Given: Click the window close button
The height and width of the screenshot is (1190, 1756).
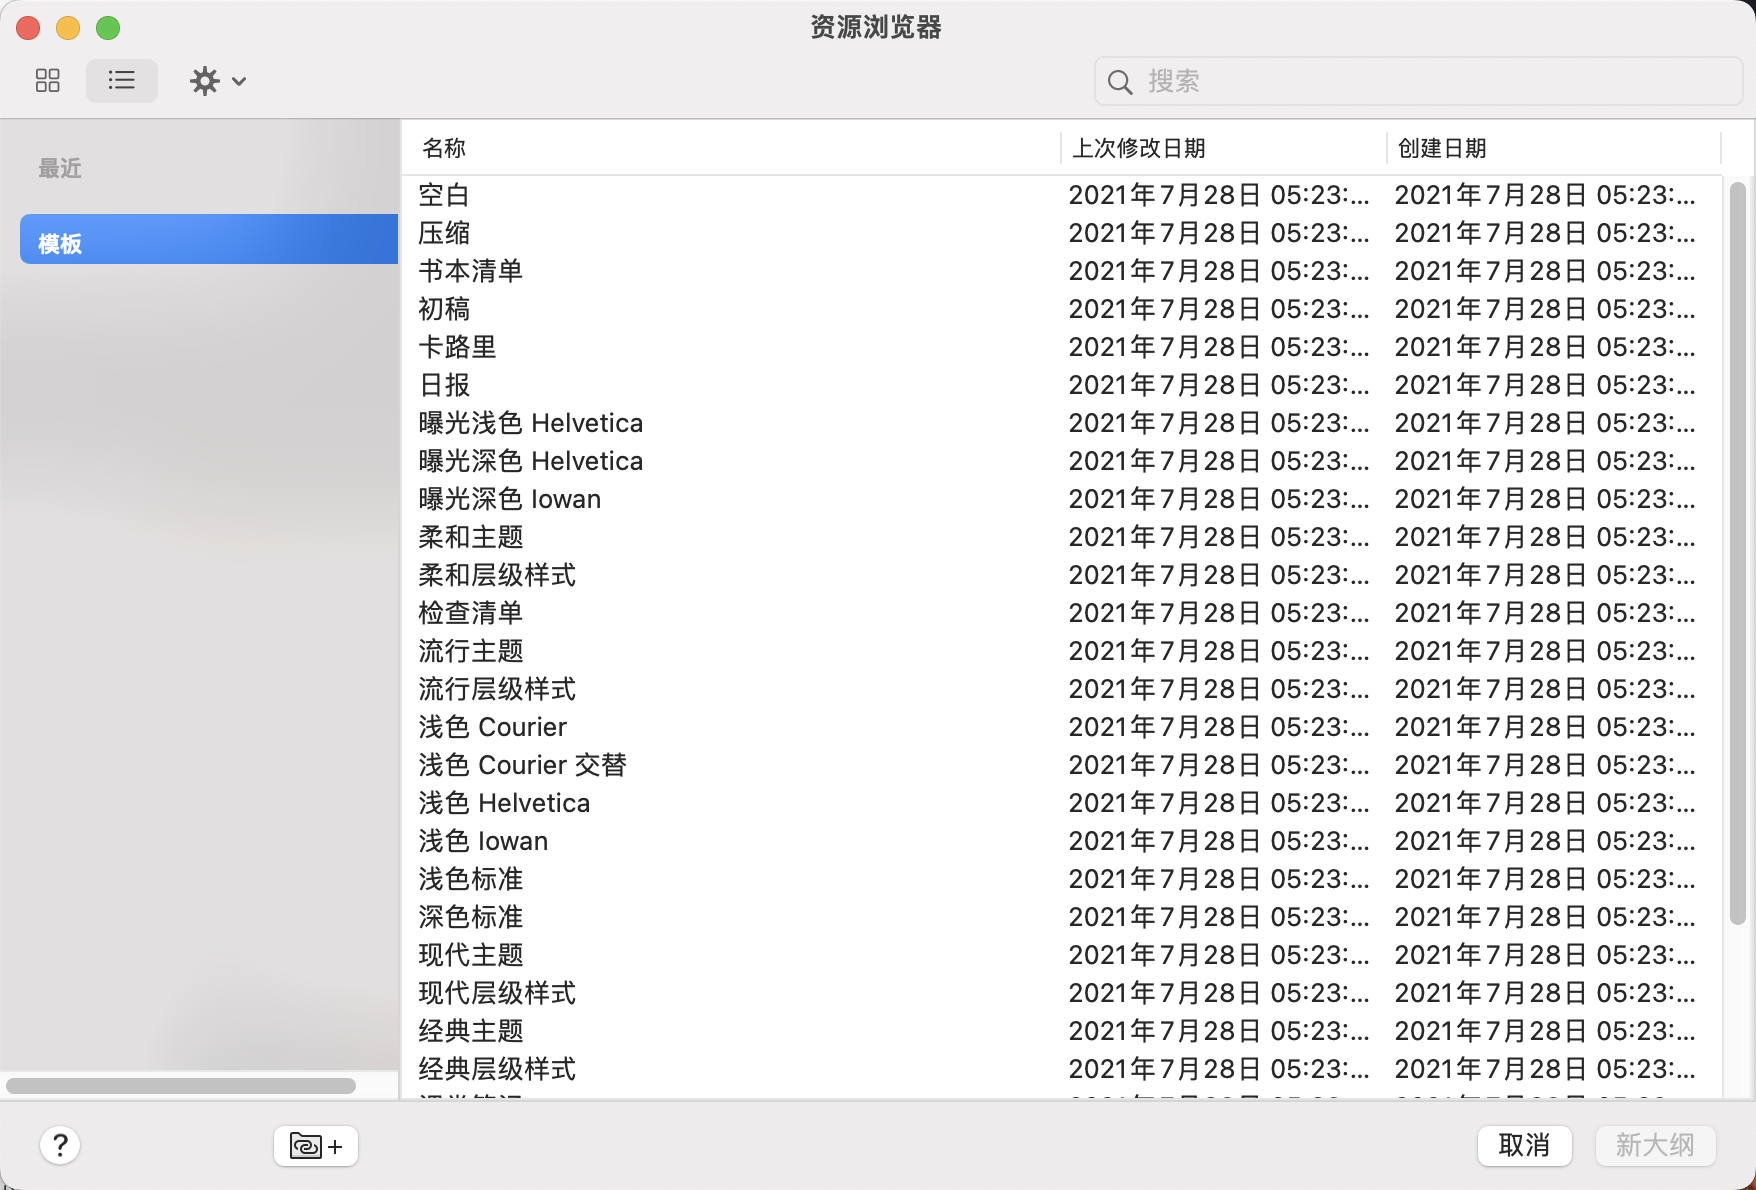Looking at the screenshot, I should pos(28,28).
